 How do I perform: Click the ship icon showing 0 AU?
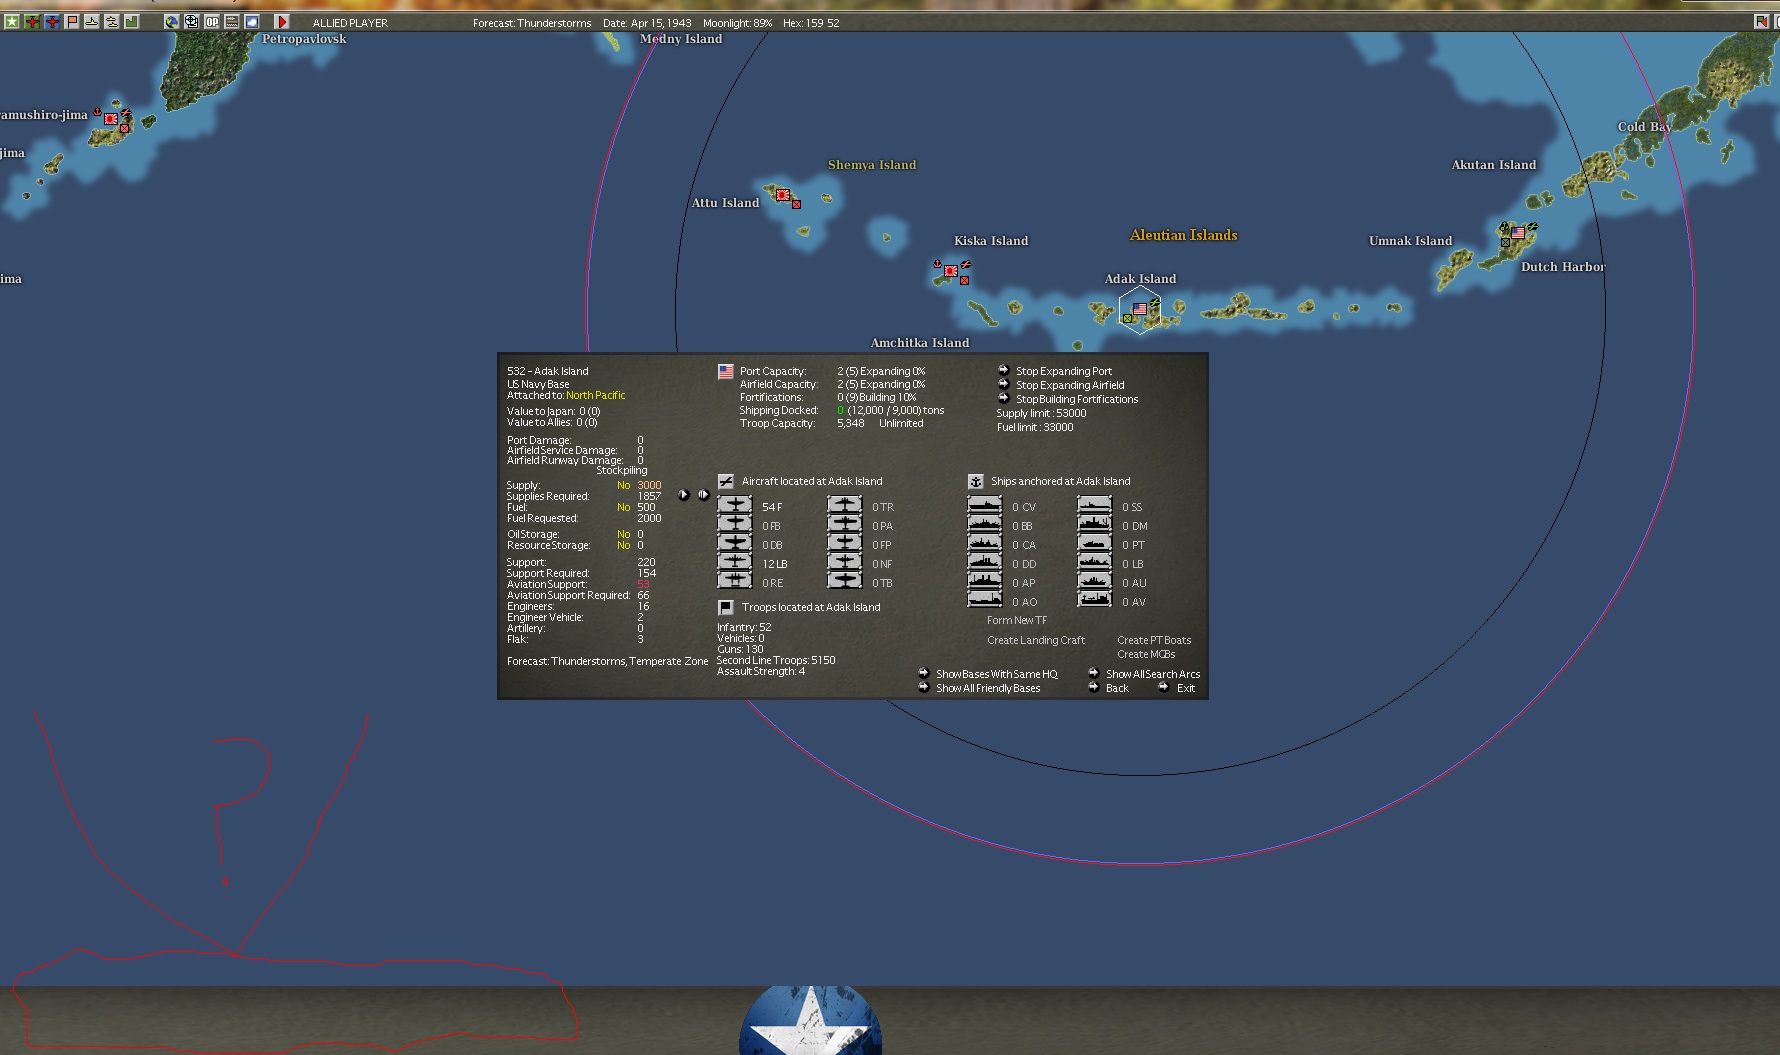[1095, 581]
